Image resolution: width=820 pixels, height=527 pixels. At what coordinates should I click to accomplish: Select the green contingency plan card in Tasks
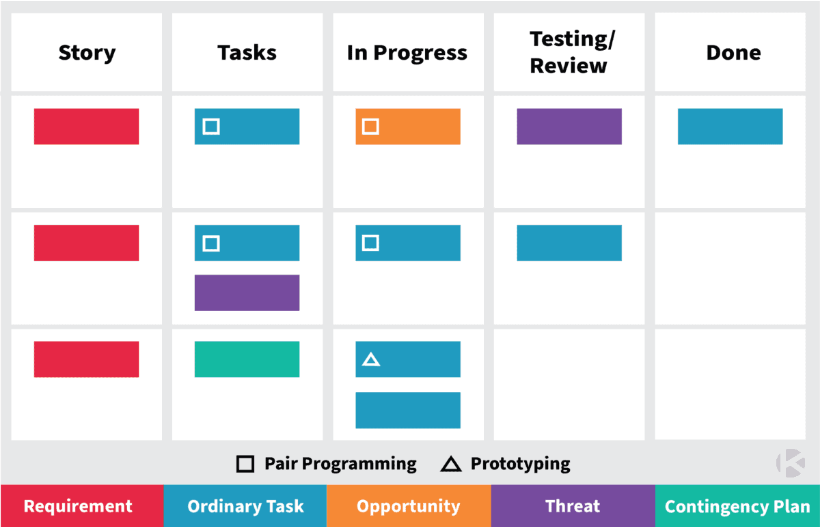(247, 359)
